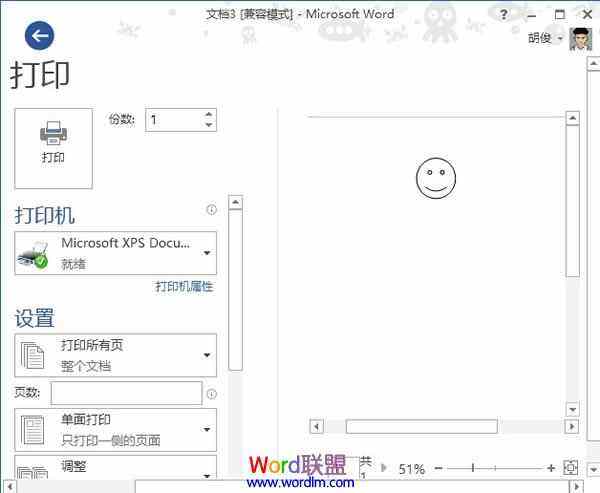
Task: Click the 单面打印 page icon
Action: coord(33,430)
